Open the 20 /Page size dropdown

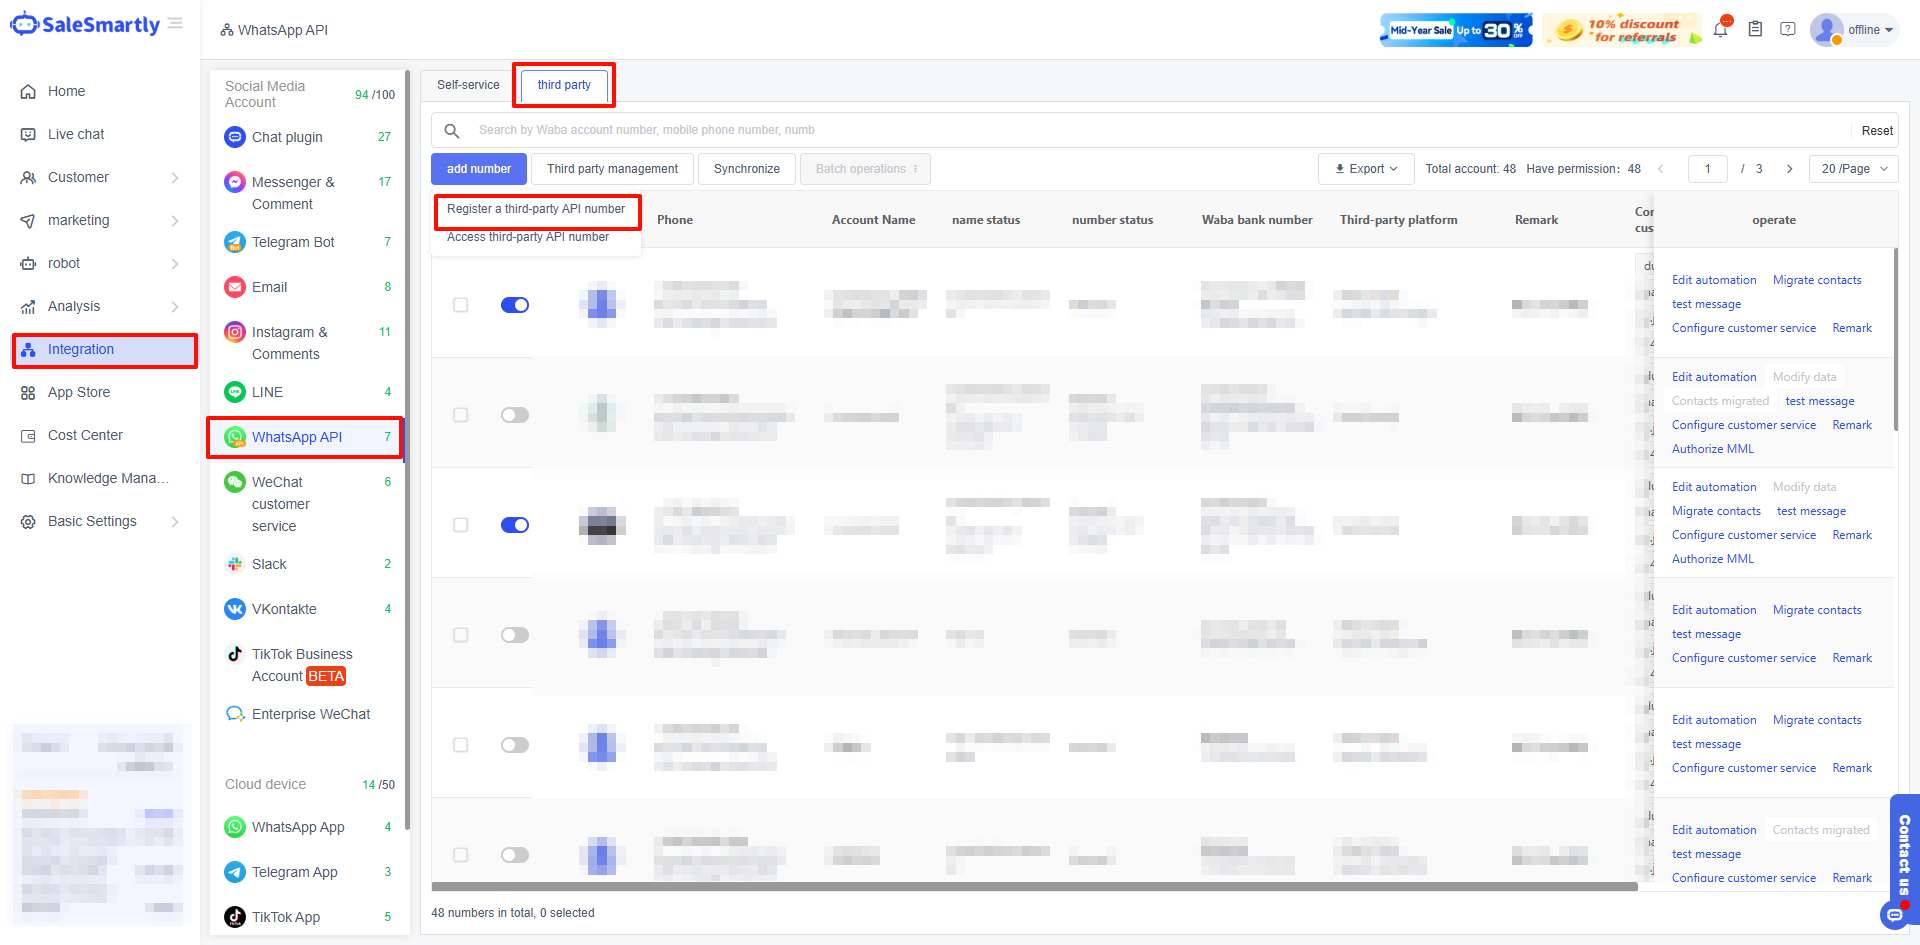[x=1853, y=169]
